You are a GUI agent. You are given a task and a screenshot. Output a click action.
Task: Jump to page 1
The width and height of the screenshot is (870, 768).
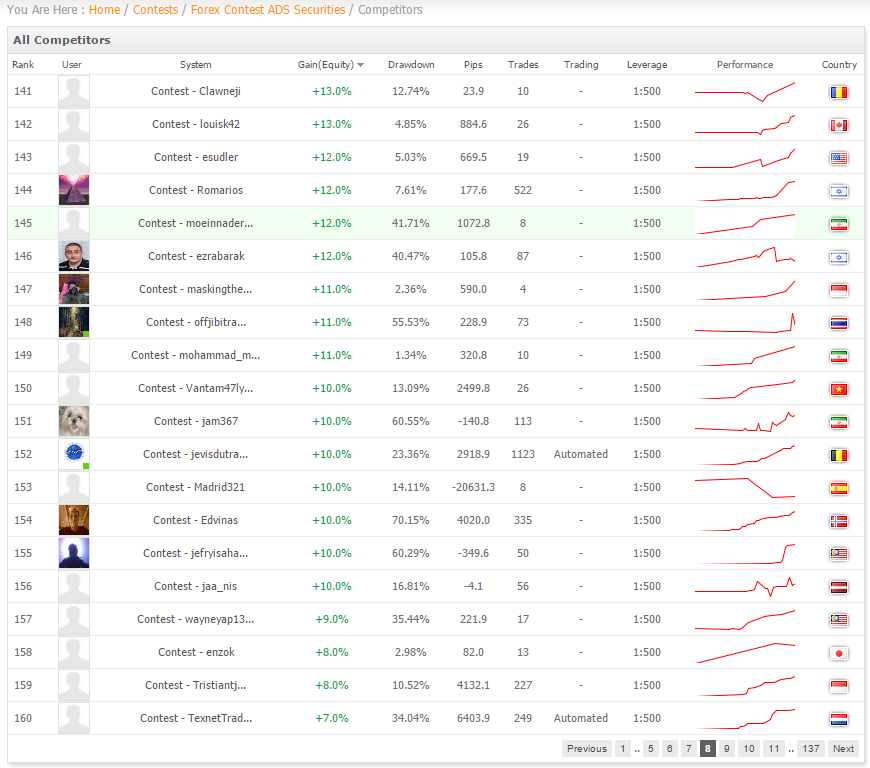tap(623, 749)
